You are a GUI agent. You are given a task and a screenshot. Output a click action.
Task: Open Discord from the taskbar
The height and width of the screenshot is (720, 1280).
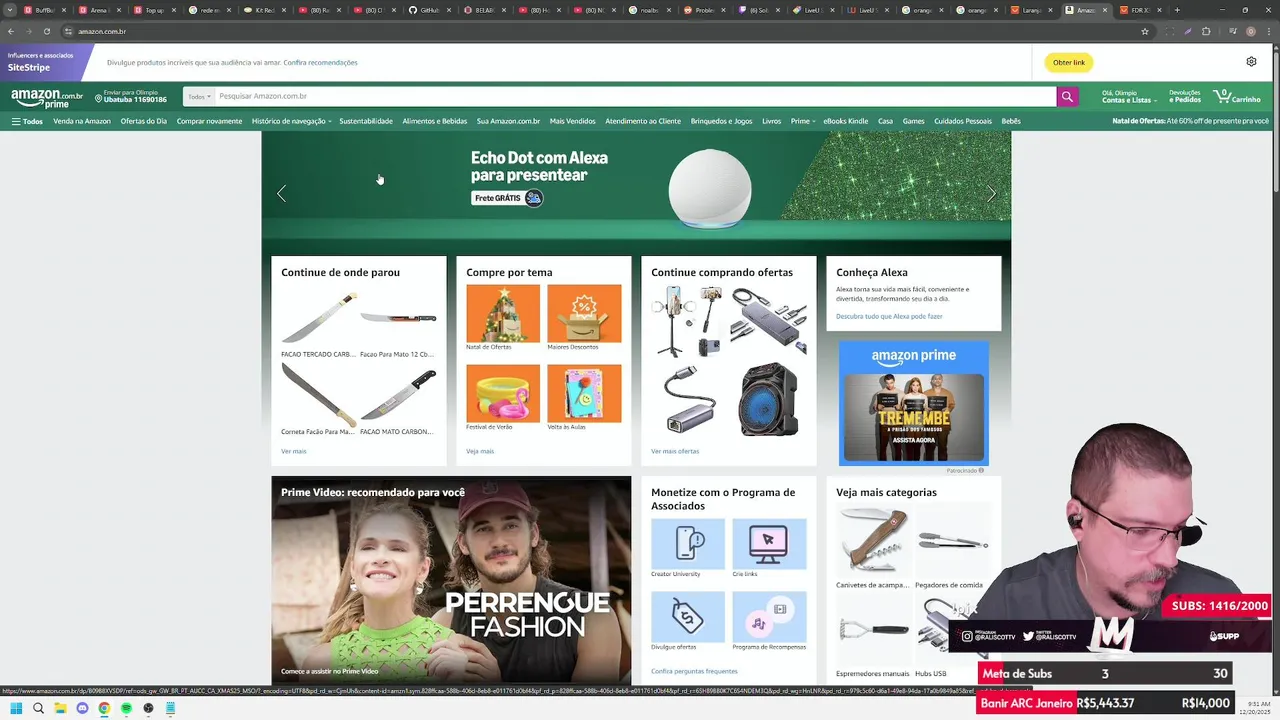coord(82,708)
